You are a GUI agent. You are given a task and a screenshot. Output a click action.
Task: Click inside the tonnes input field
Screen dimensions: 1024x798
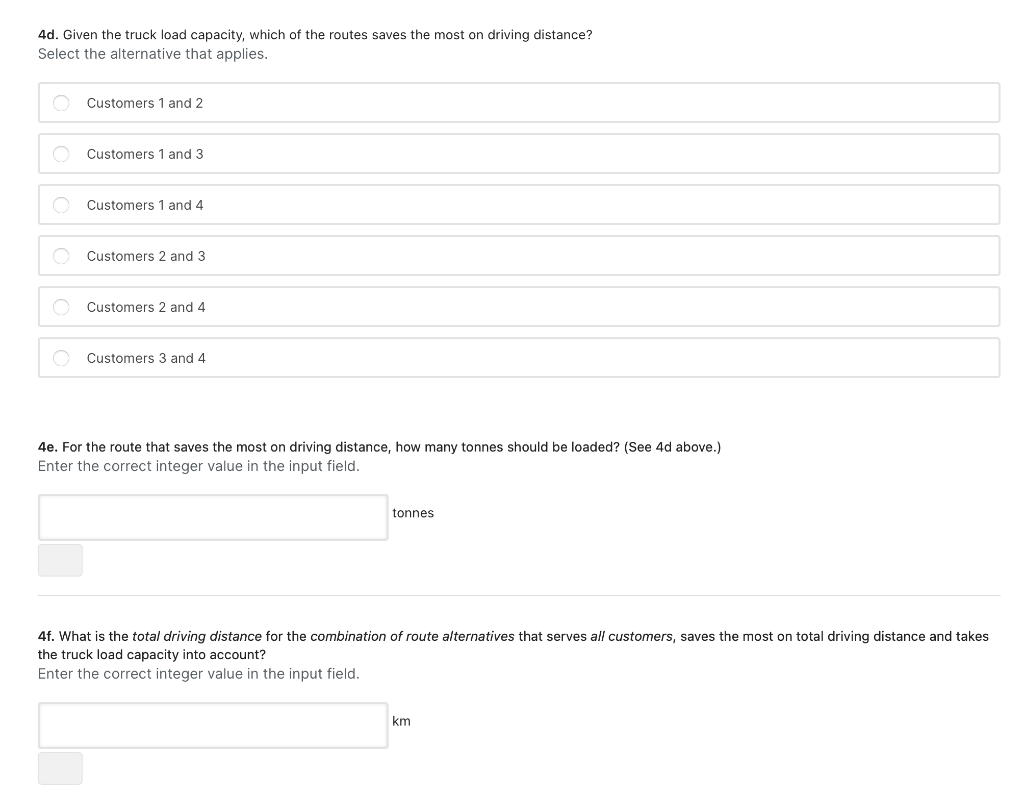pos(213,517)
